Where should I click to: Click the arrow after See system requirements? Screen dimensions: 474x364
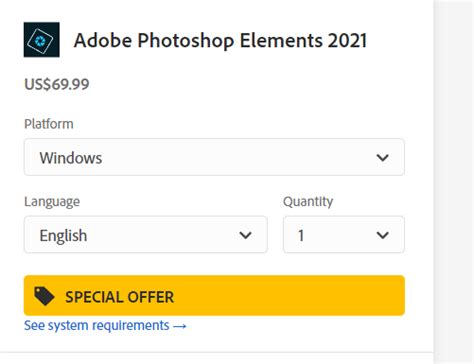(x=180, y=326)
